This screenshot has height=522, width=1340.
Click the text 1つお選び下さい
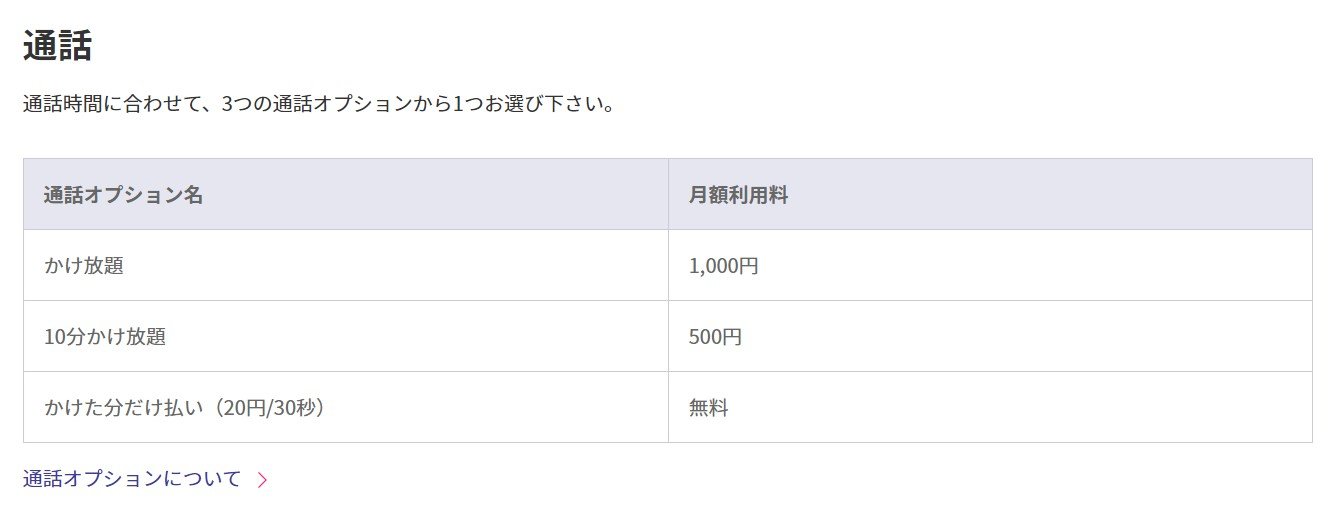(534, 104)
